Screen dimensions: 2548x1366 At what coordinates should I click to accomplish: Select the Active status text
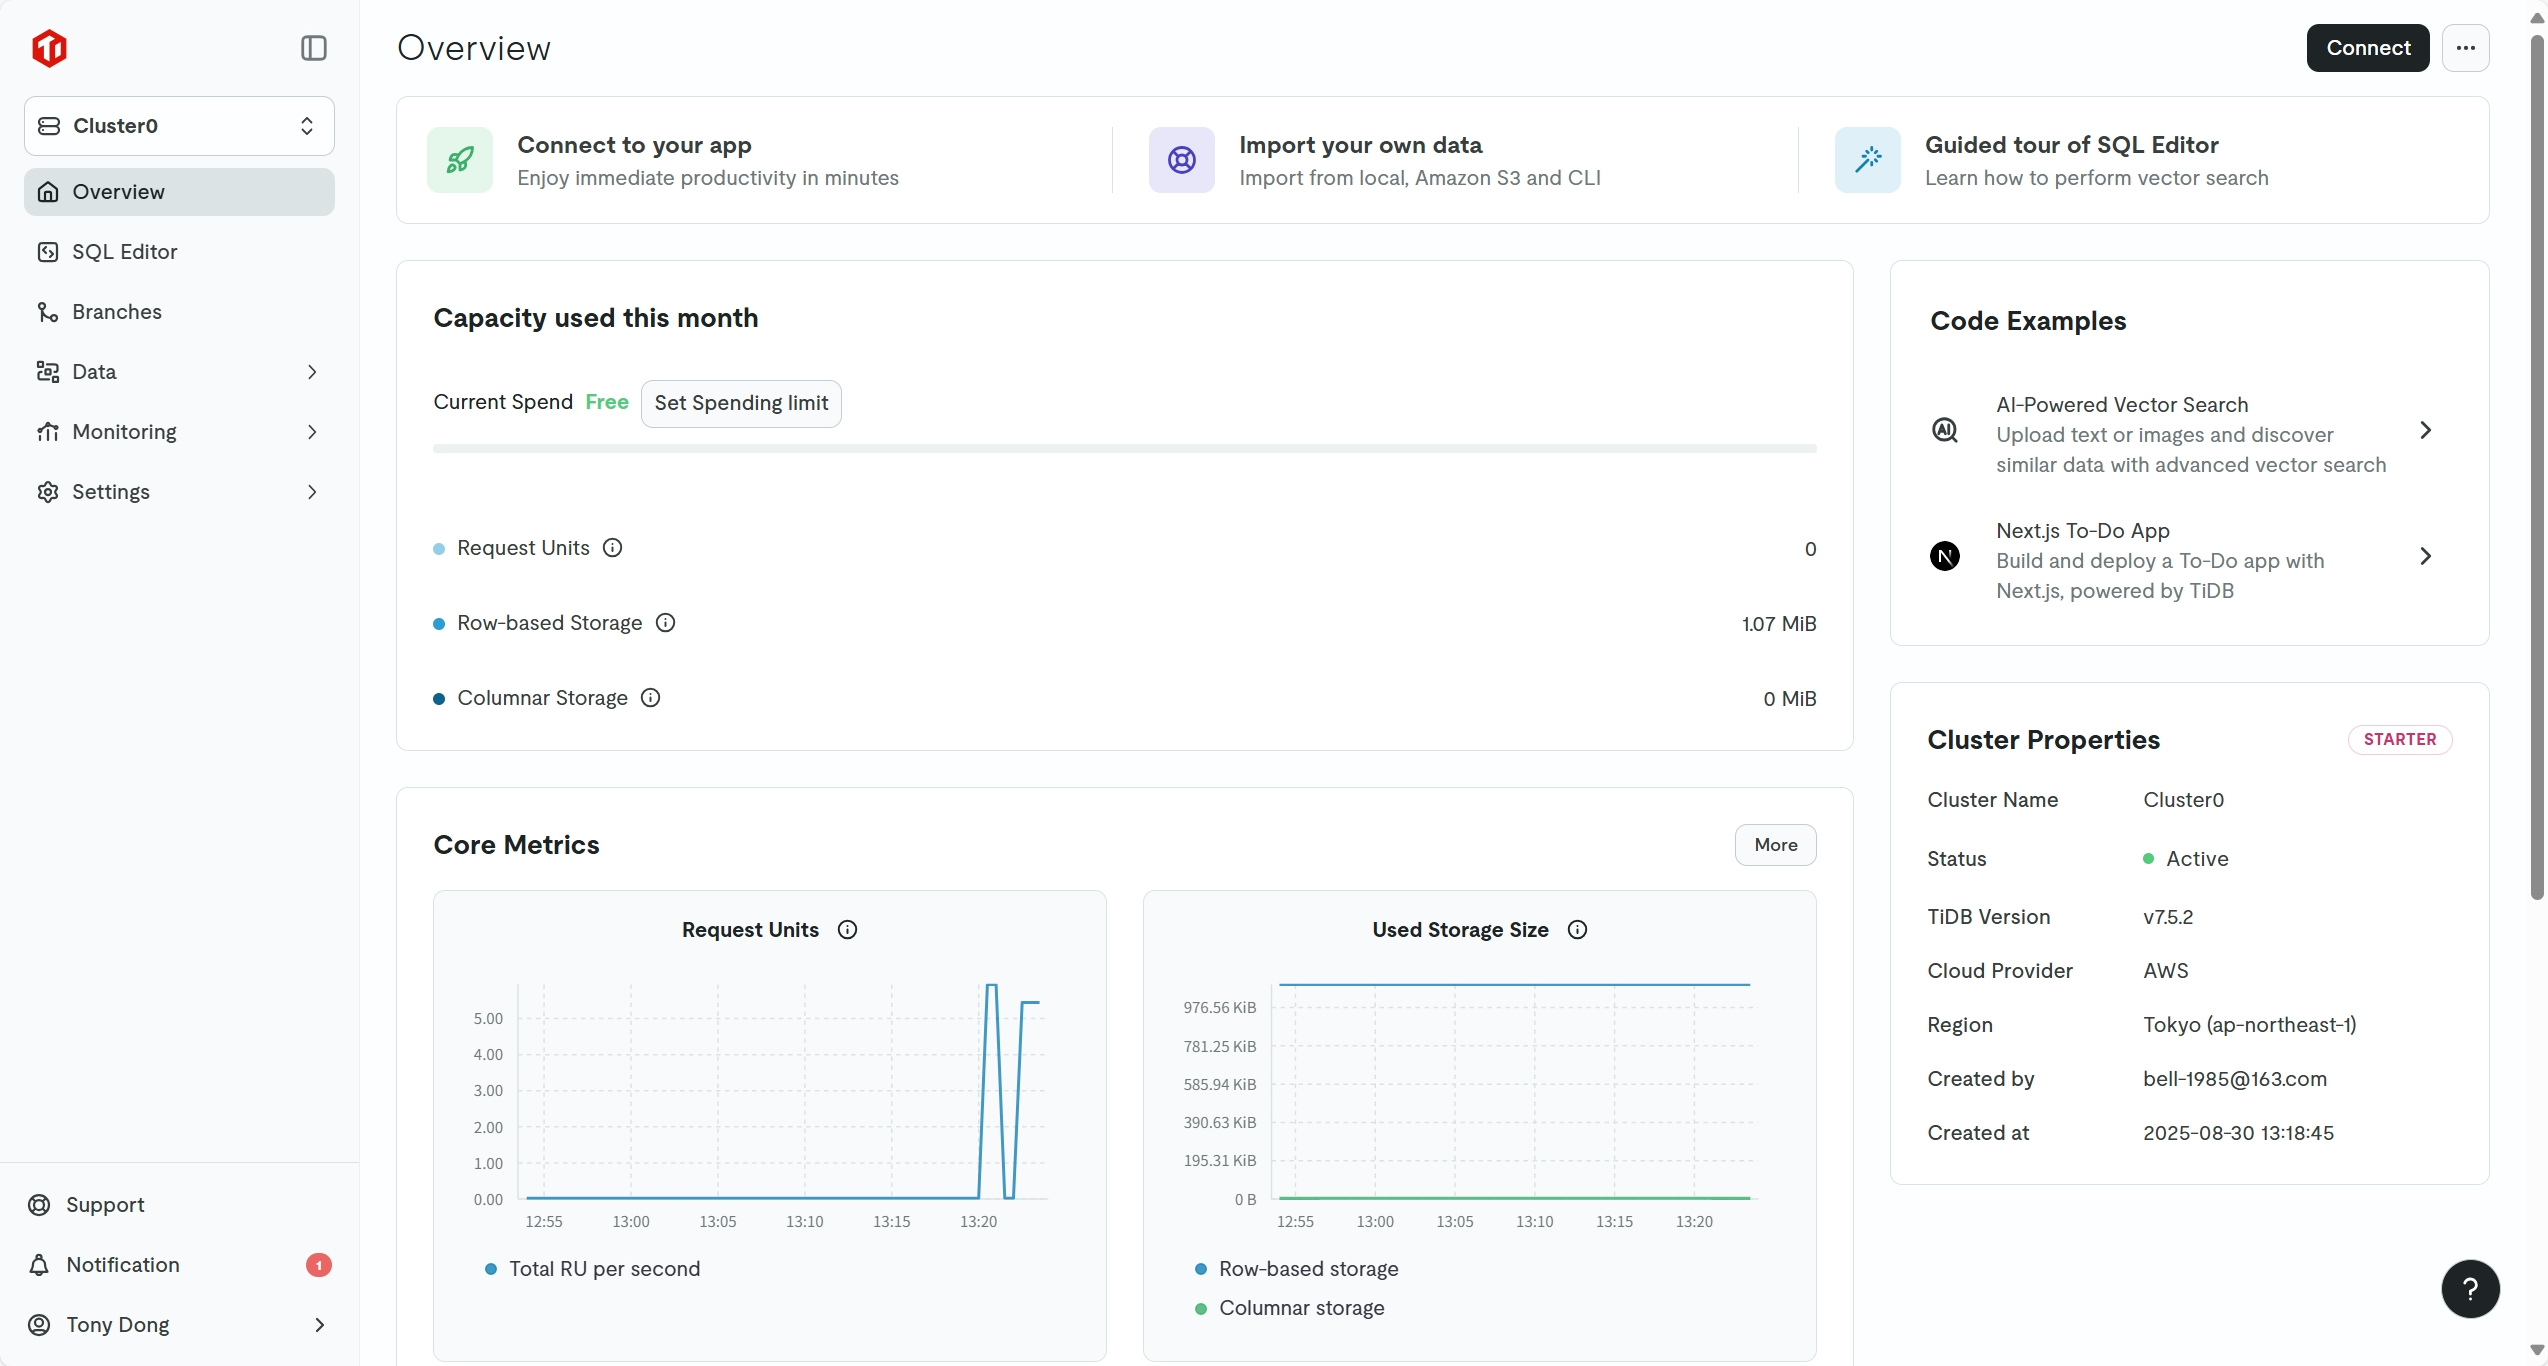click(2197, 859)
